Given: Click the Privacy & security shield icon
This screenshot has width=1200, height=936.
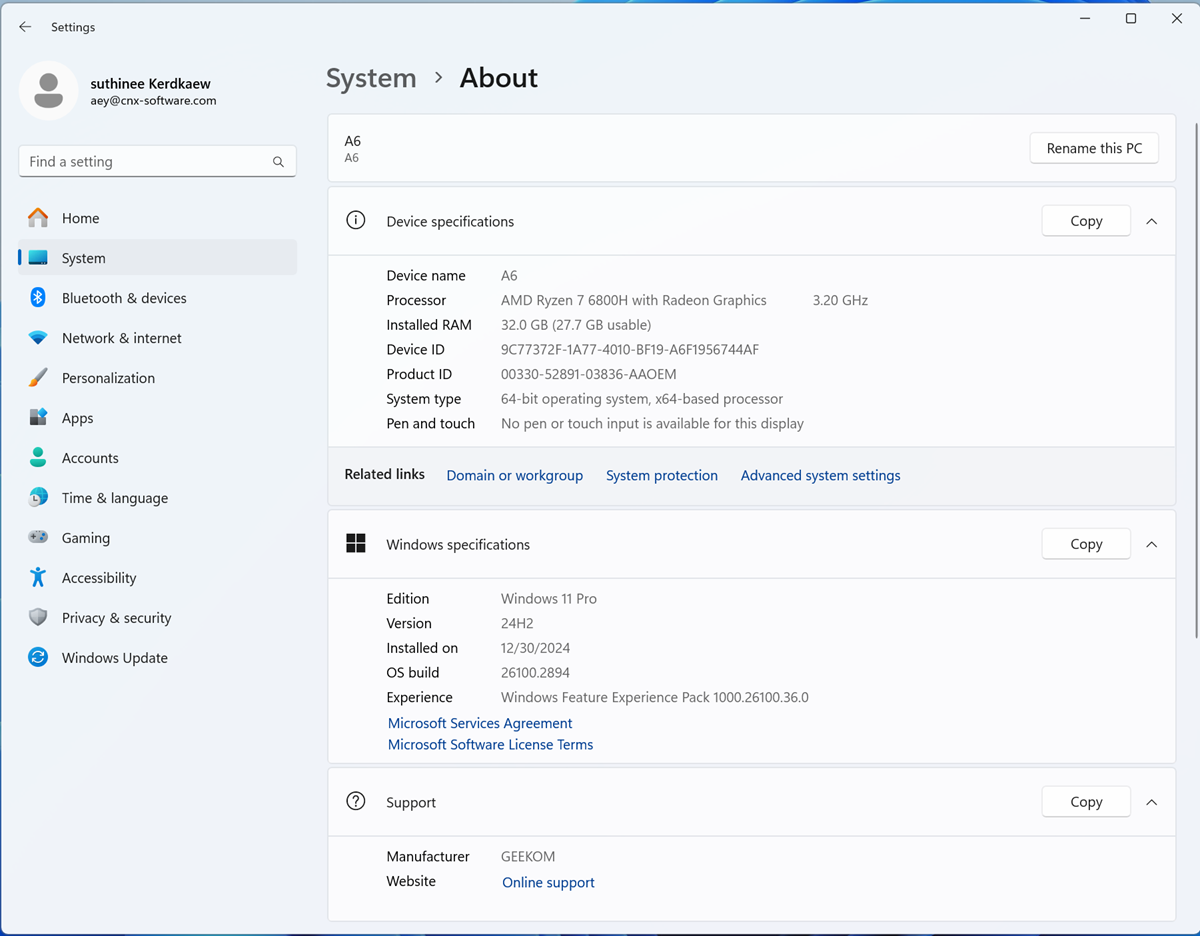Looking at the screenshot, I should coord(38,618).
